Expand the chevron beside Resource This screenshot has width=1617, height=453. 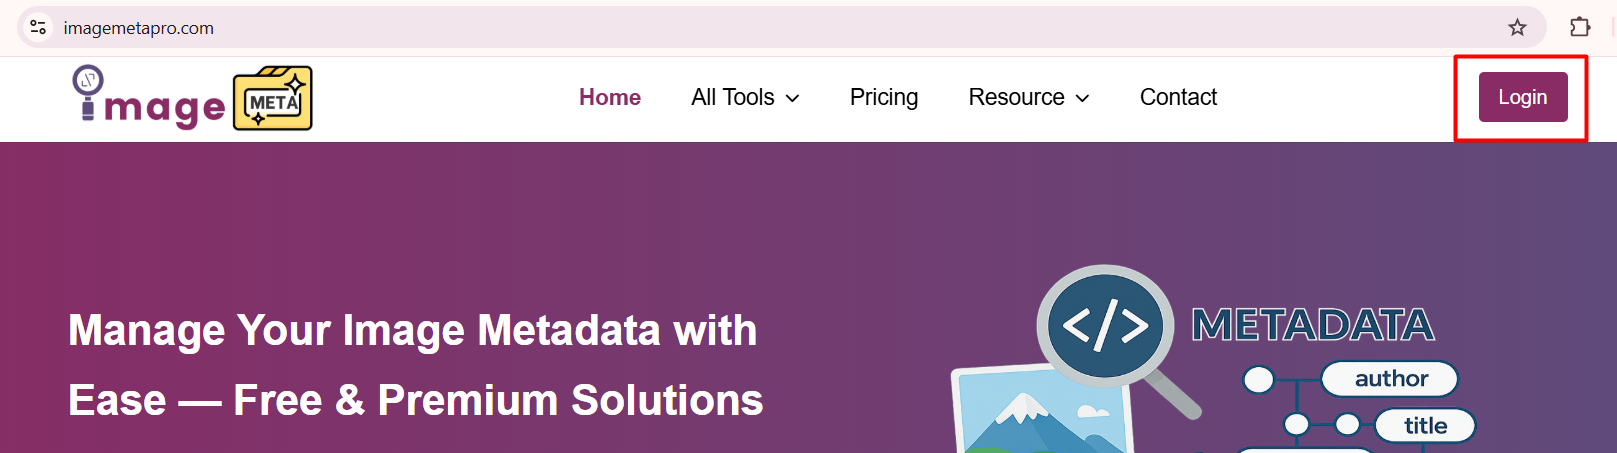(x=1082, y=98)
